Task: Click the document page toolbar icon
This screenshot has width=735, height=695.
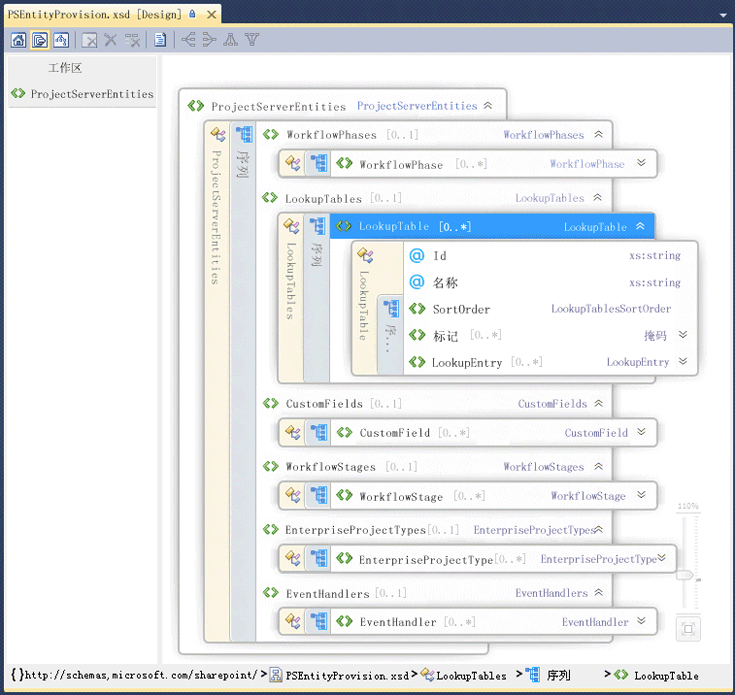Action: click(160, 40)
